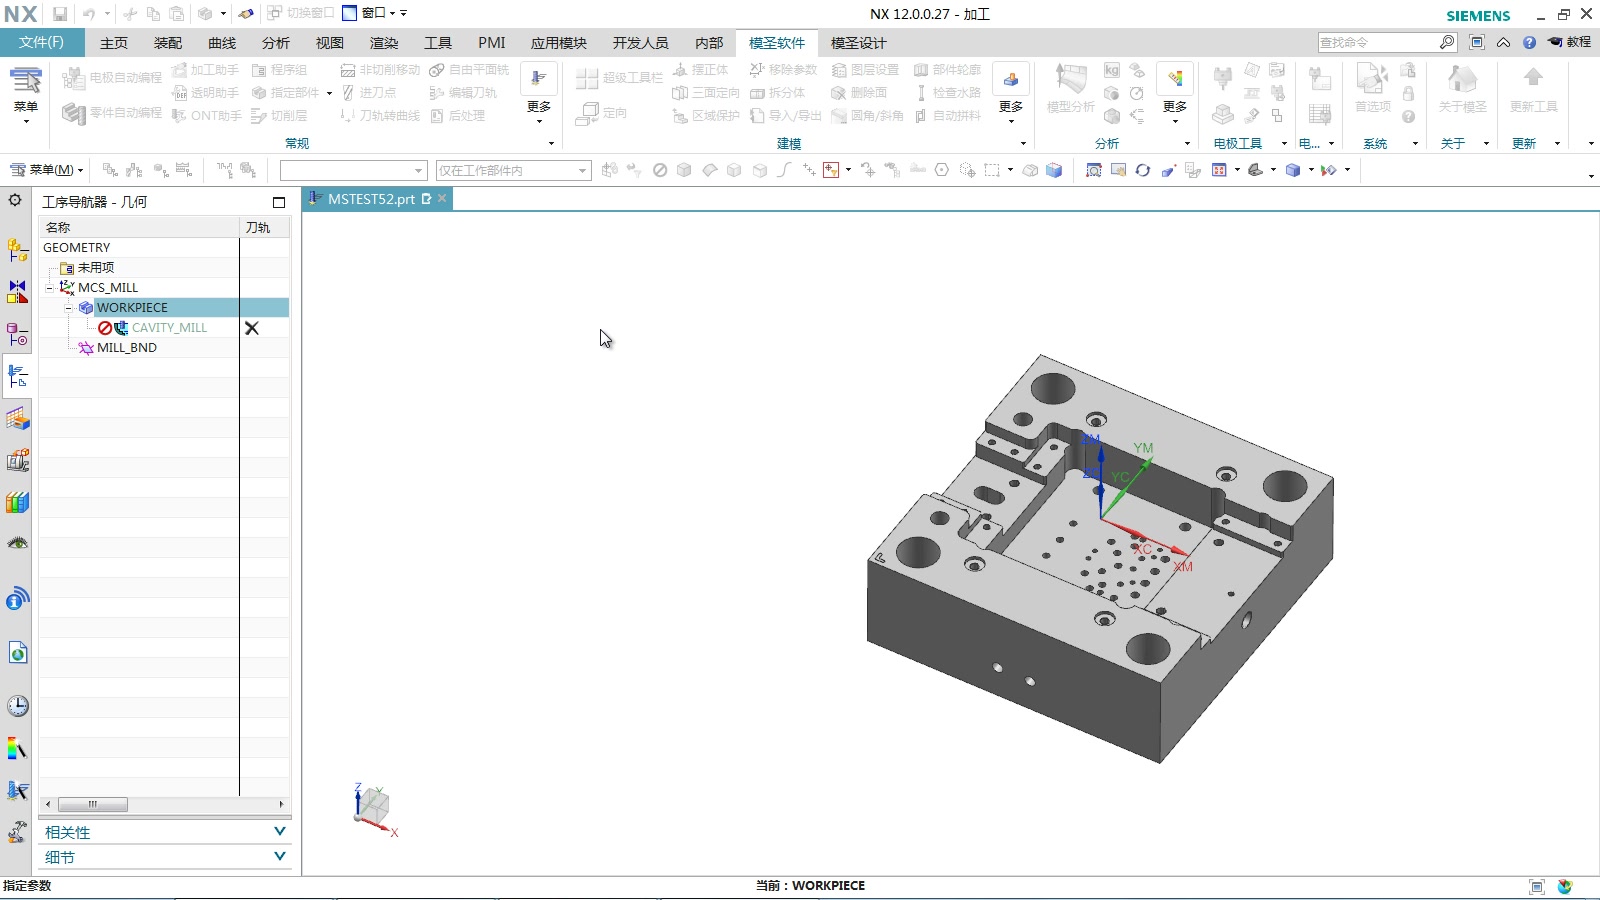Open the eye-shaped View Manager sidebar icon
The width and height of the screenshot is (1600, 900).
[17, 544]
